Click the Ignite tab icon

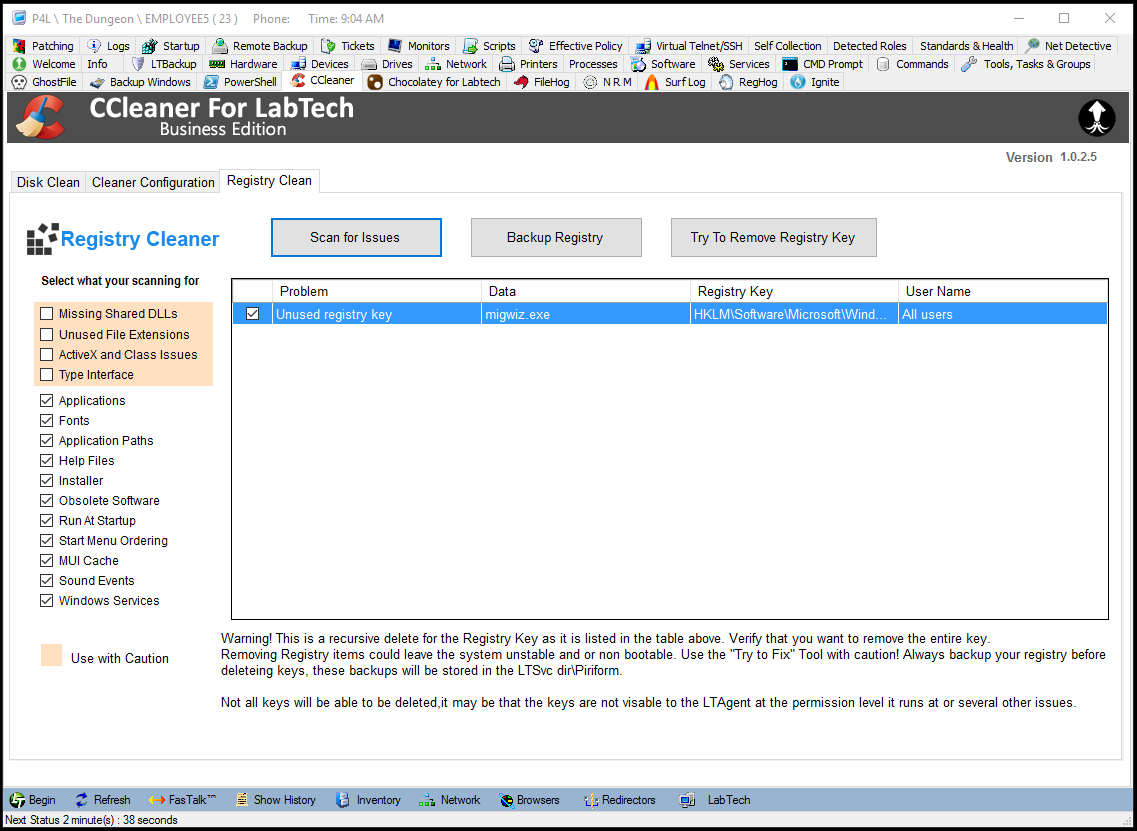click(798, 82)
